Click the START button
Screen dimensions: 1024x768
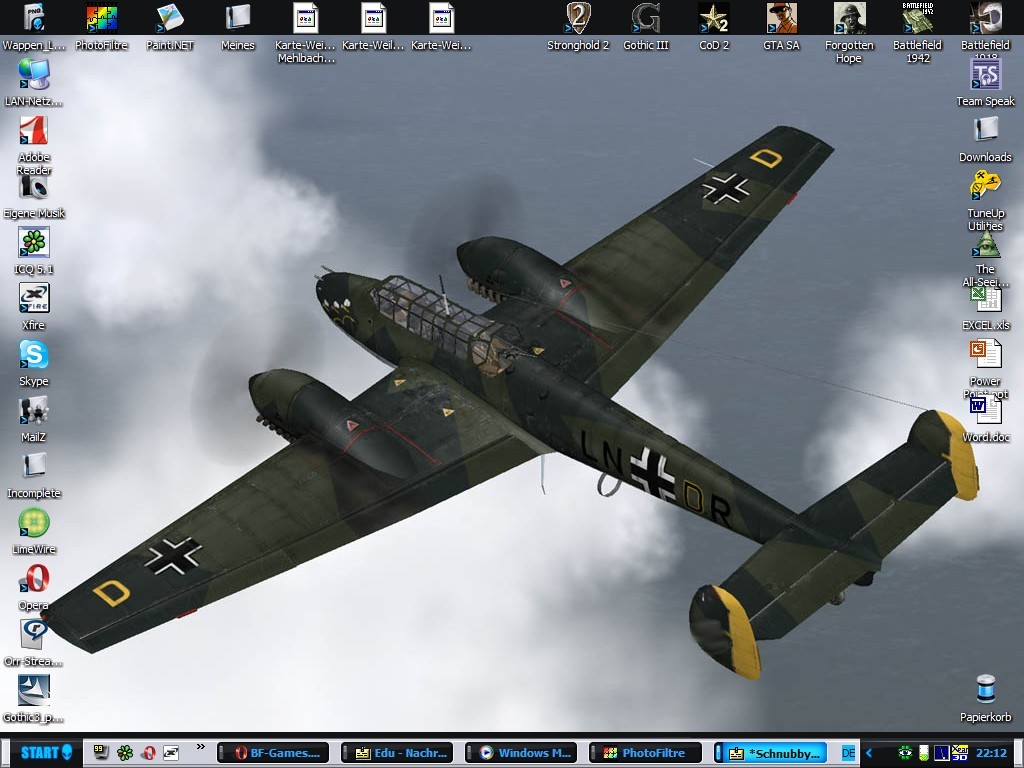point(44,752)
